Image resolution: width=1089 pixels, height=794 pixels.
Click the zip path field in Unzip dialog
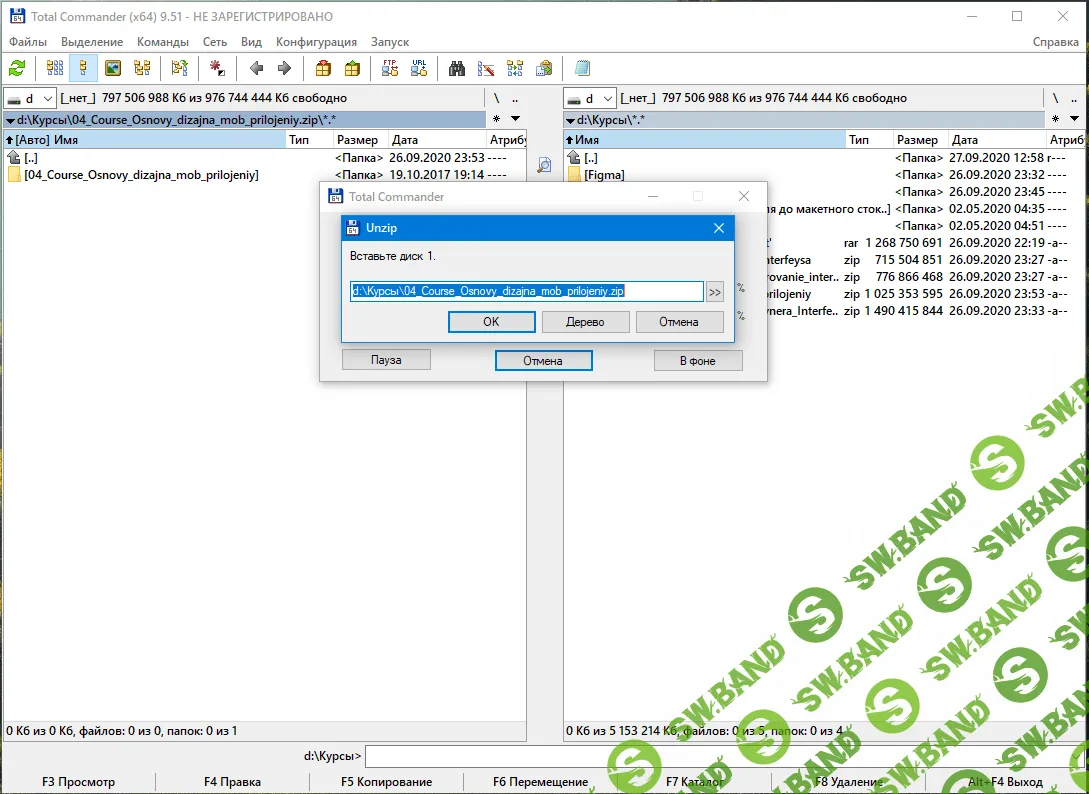(526, 291)
